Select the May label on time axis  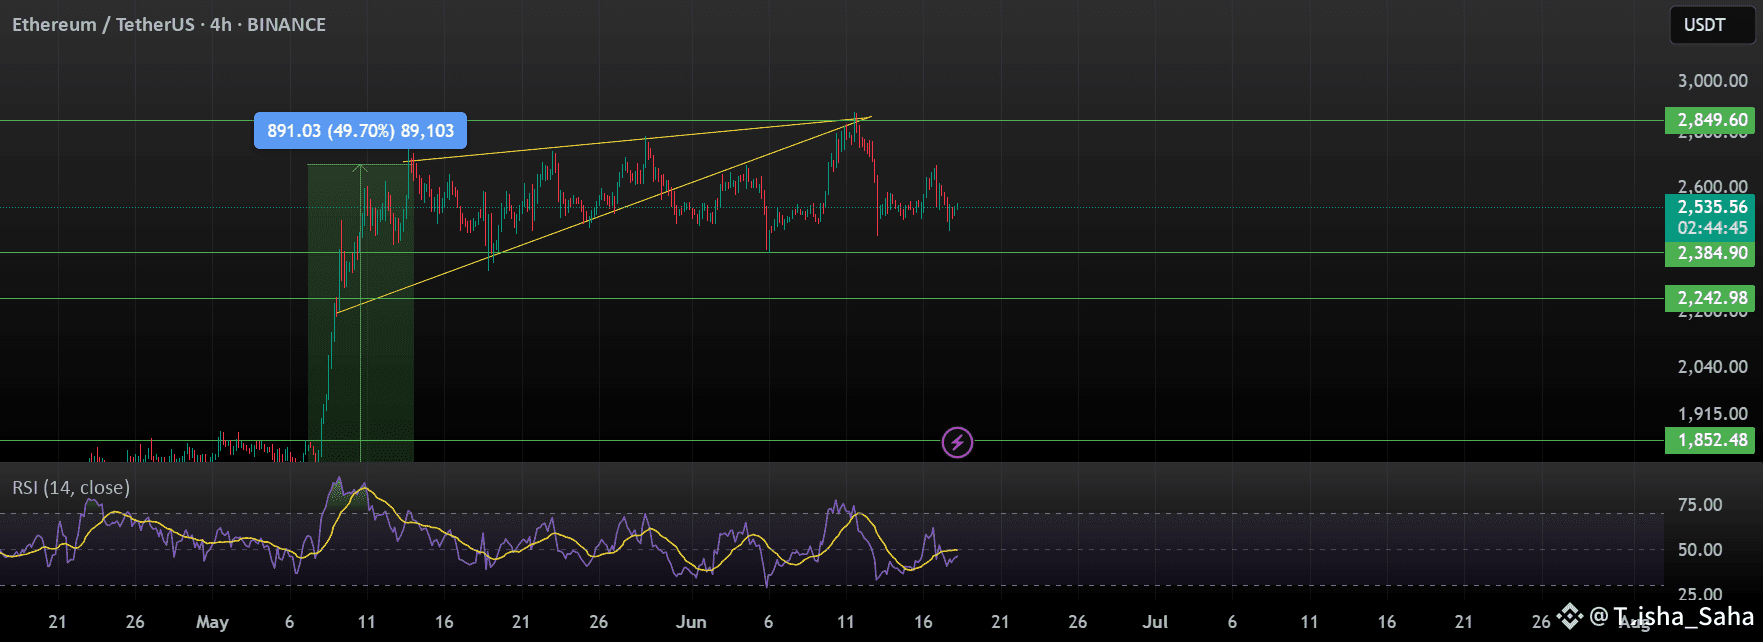[212, 622]
